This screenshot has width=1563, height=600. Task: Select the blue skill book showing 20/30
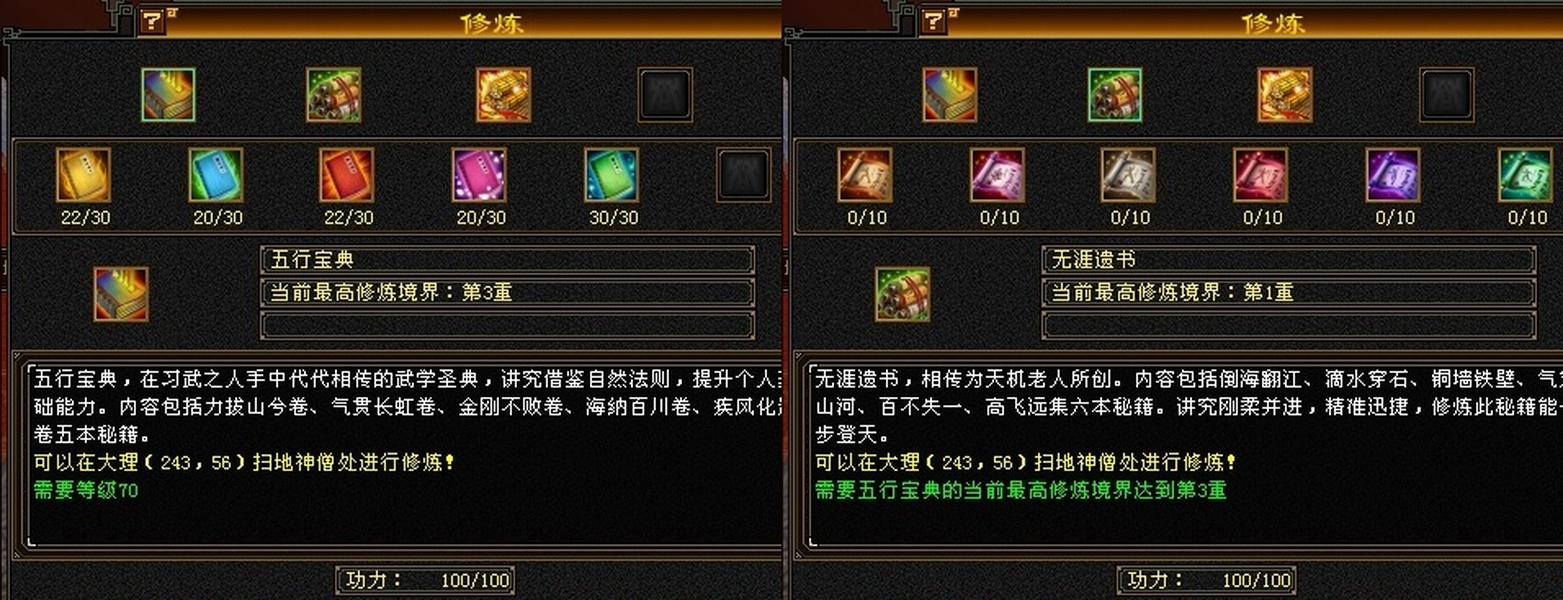point(216,176)
